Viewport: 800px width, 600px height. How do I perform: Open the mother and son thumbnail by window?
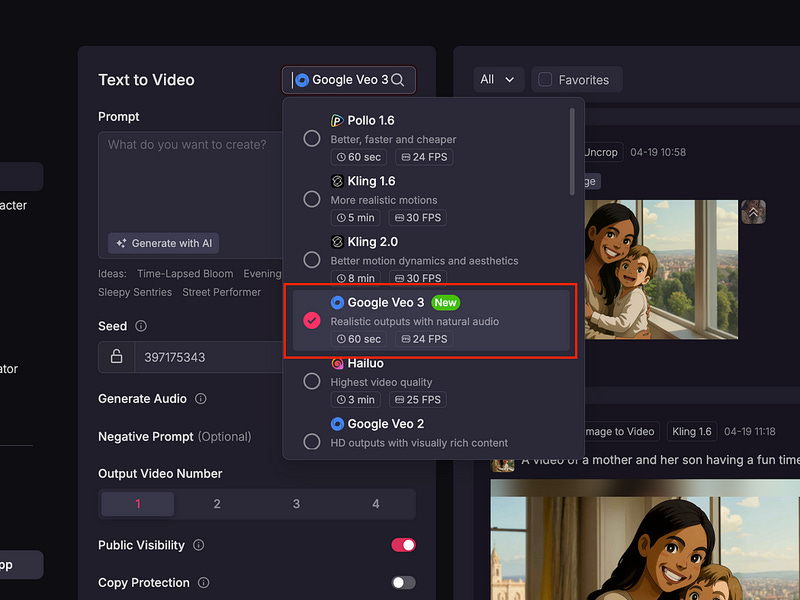coord(661,269)
